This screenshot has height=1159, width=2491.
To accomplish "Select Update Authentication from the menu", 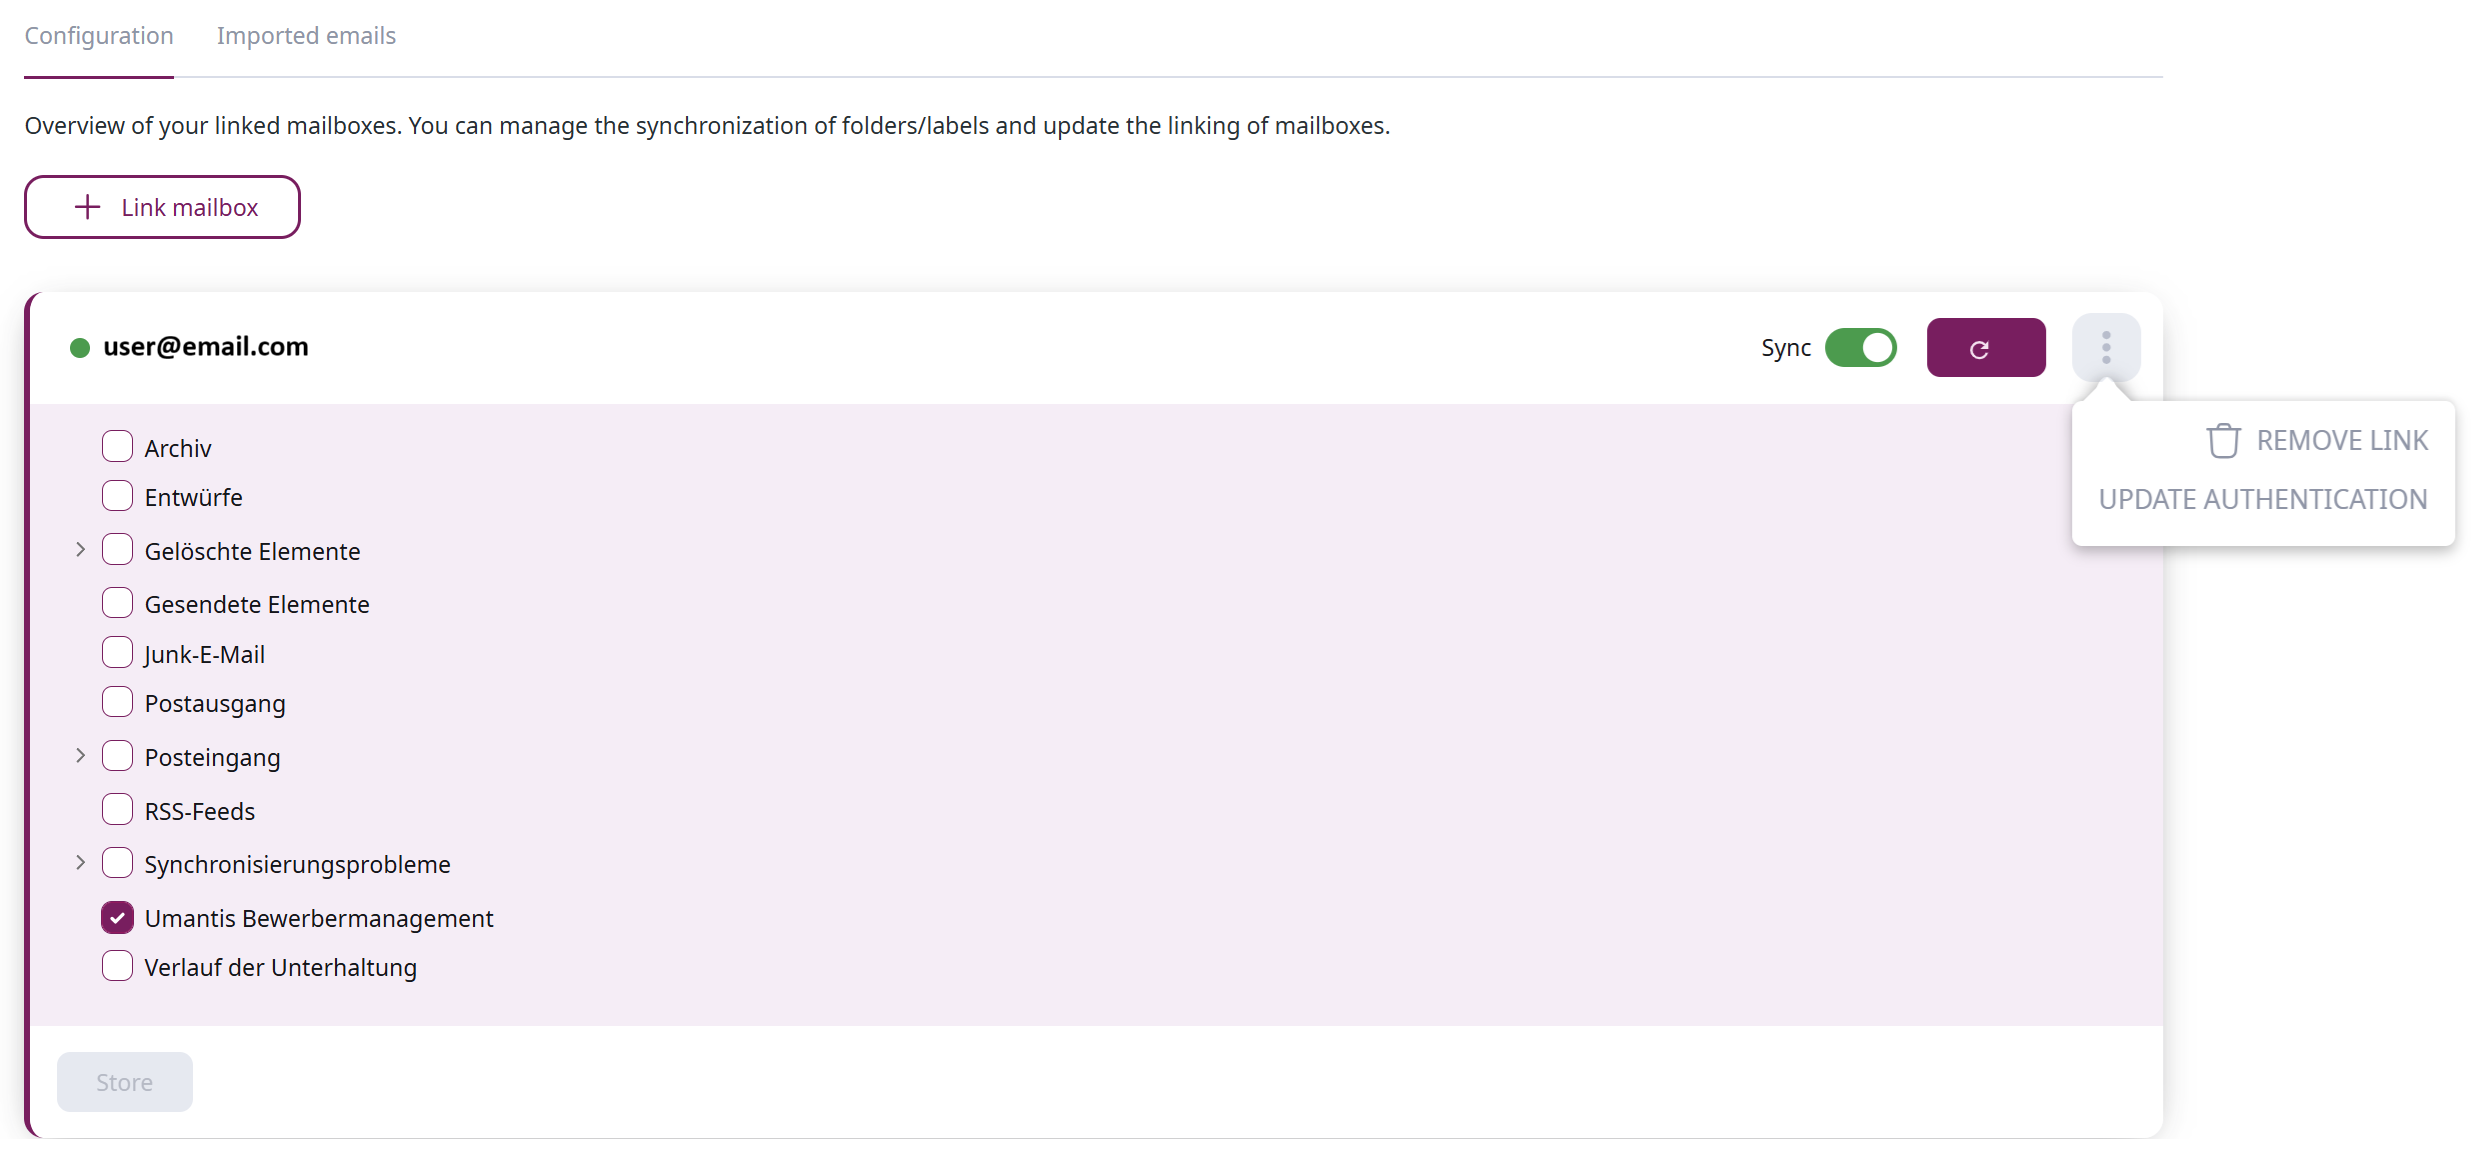I will click(2262, 499).
